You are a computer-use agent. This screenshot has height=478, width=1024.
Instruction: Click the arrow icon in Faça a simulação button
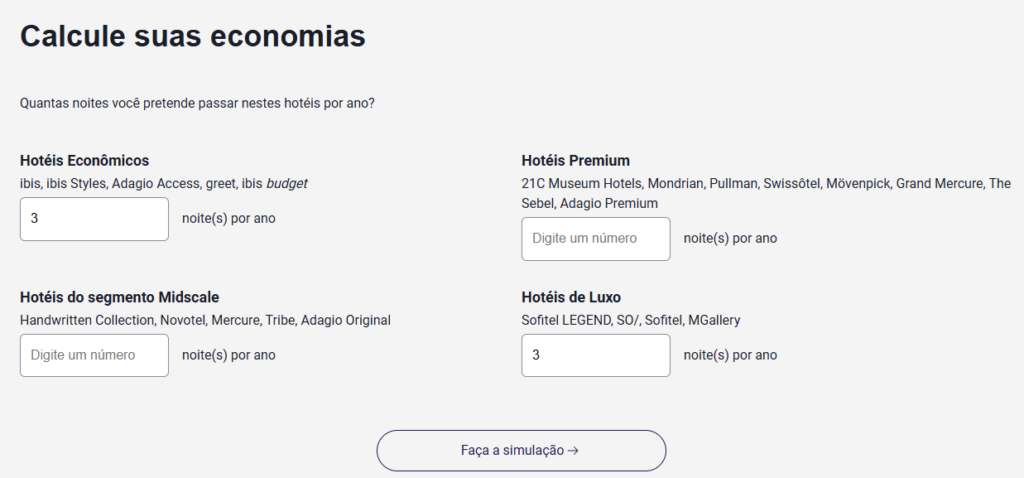click(x=573, y=451)
